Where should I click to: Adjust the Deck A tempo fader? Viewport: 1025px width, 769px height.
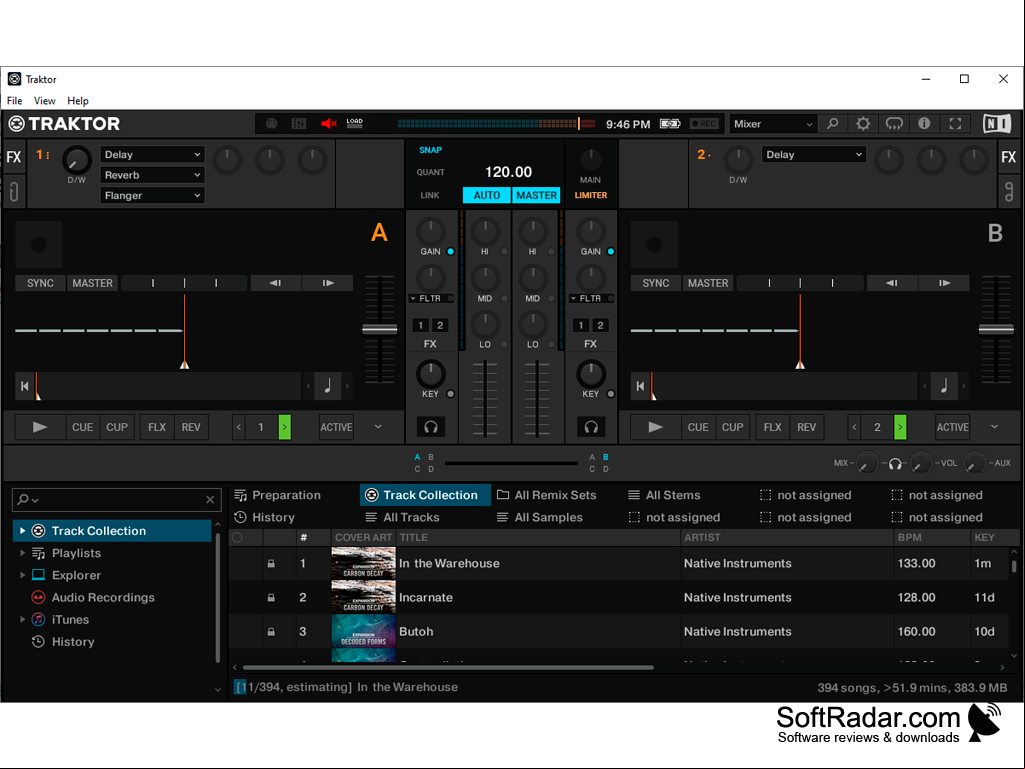click(x=380, y=330)
